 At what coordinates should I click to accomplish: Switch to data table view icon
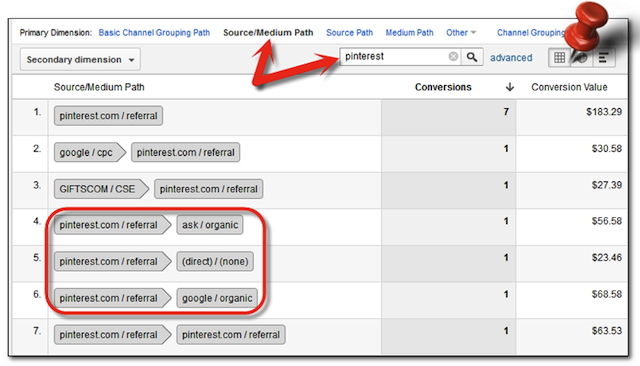click(x=559, y=58)
